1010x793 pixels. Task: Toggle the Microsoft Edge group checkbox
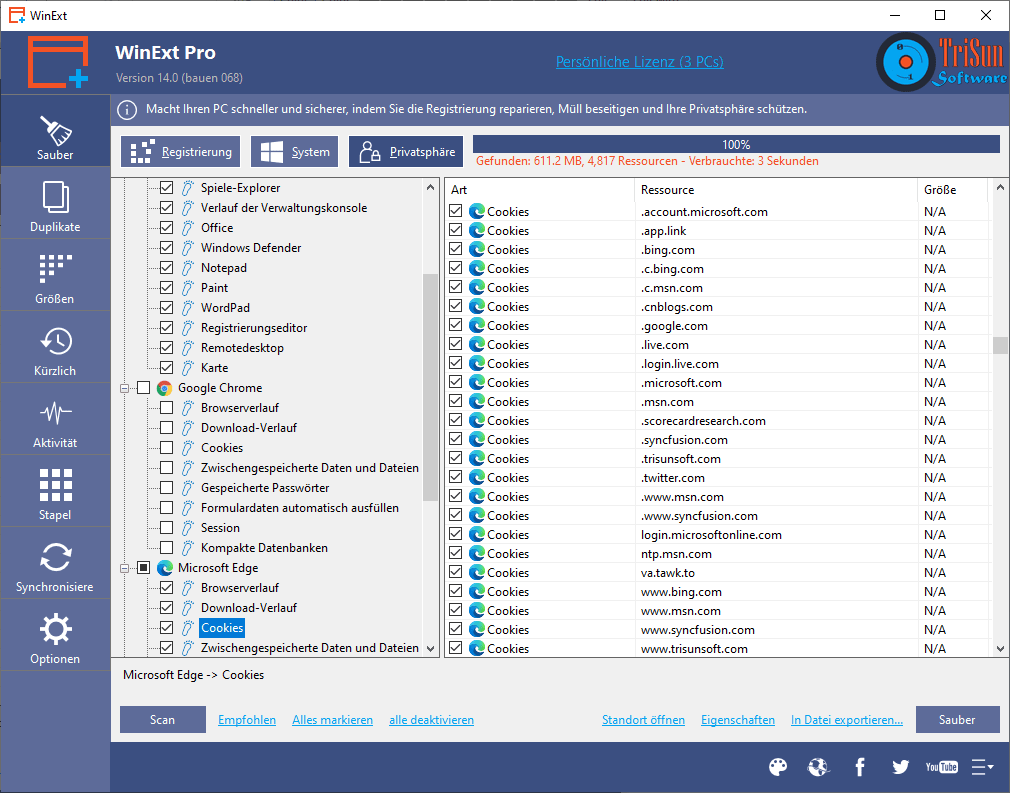[143, 568]
